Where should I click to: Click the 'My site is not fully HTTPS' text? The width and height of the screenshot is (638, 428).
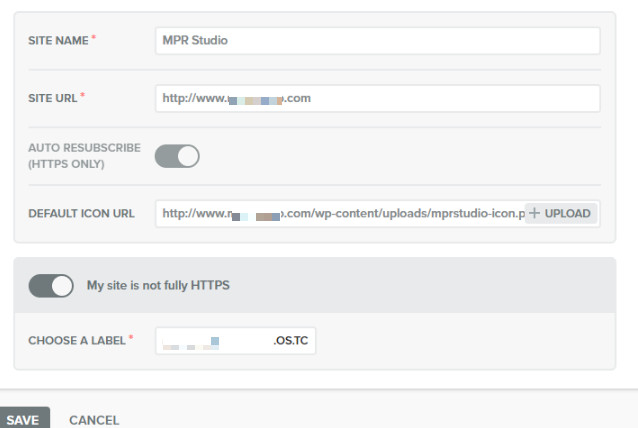click(158, 286)
